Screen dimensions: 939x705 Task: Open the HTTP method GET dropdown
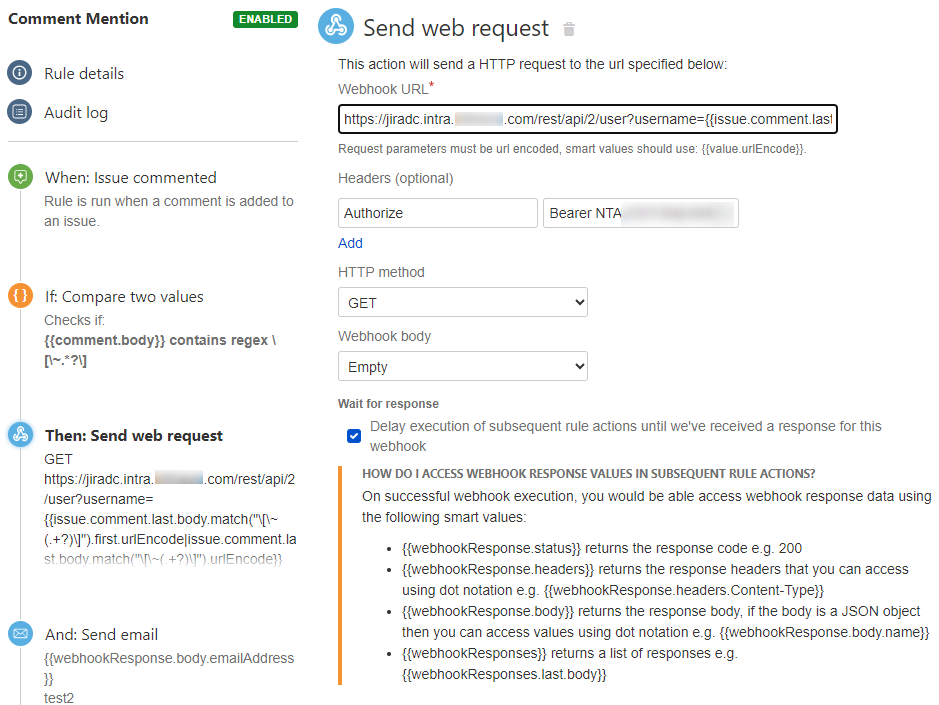(x=463, y=302)
